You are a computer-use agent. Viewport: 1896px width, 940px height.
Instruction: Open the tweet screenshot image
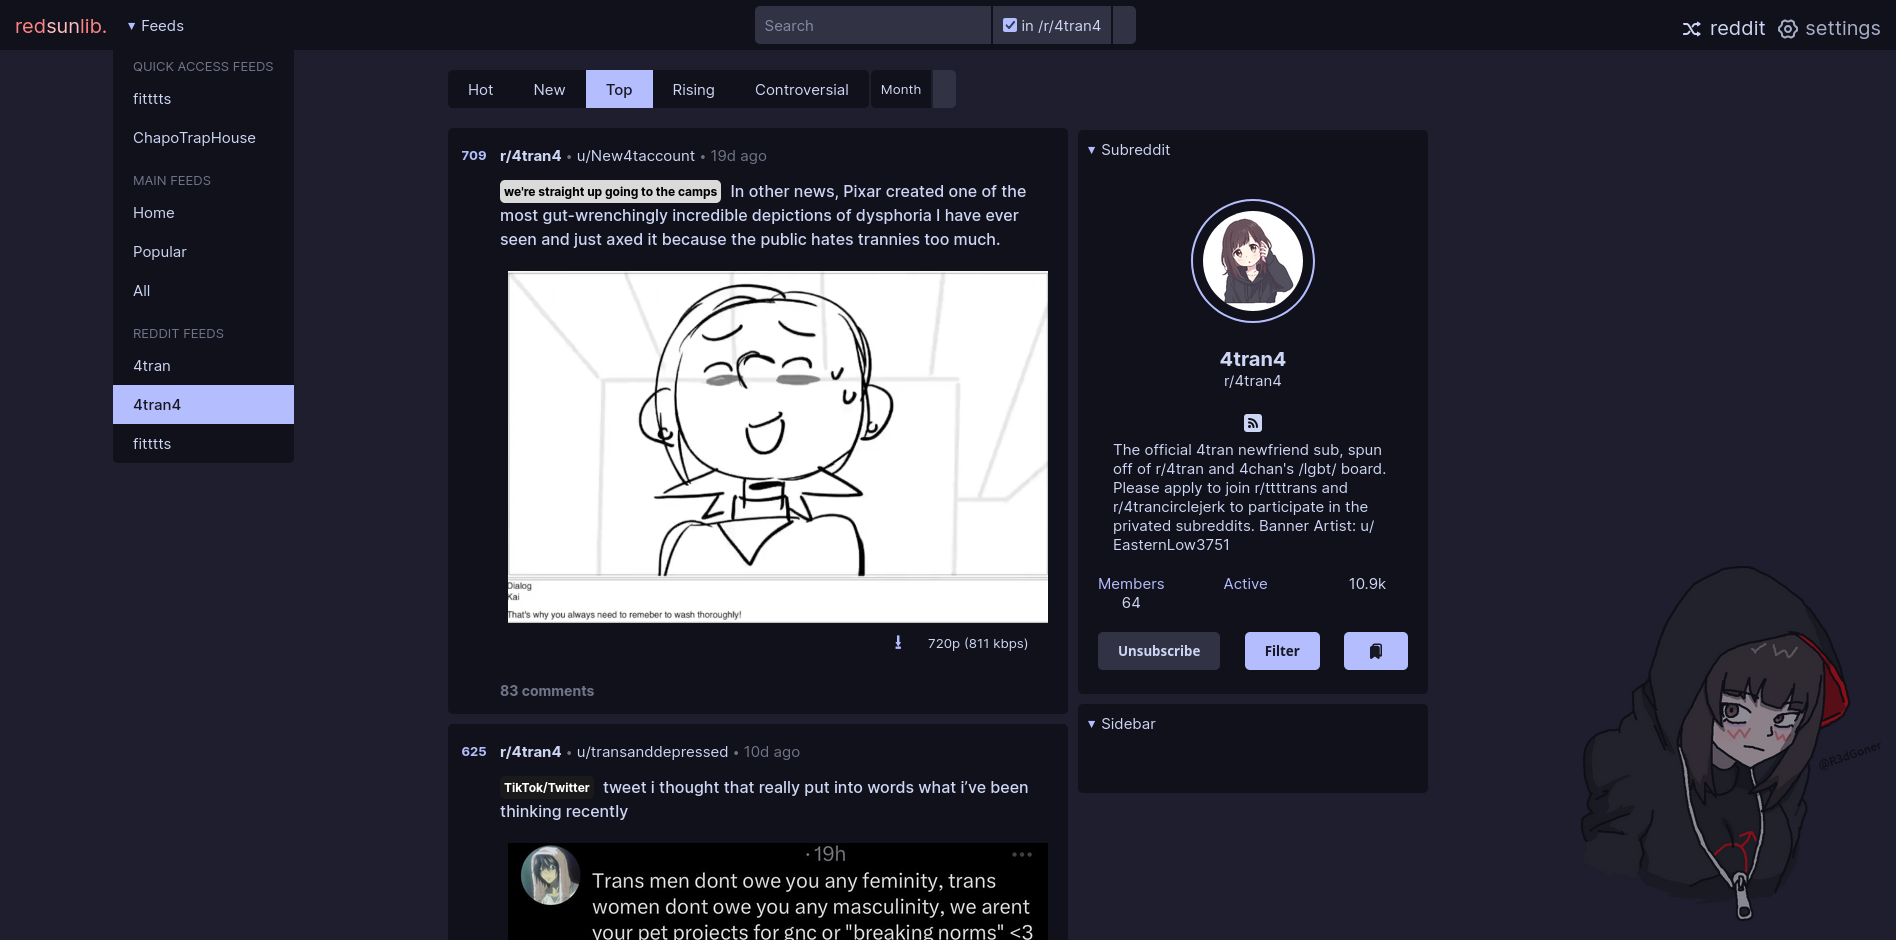pyautogui.click(x=778, y=891)
